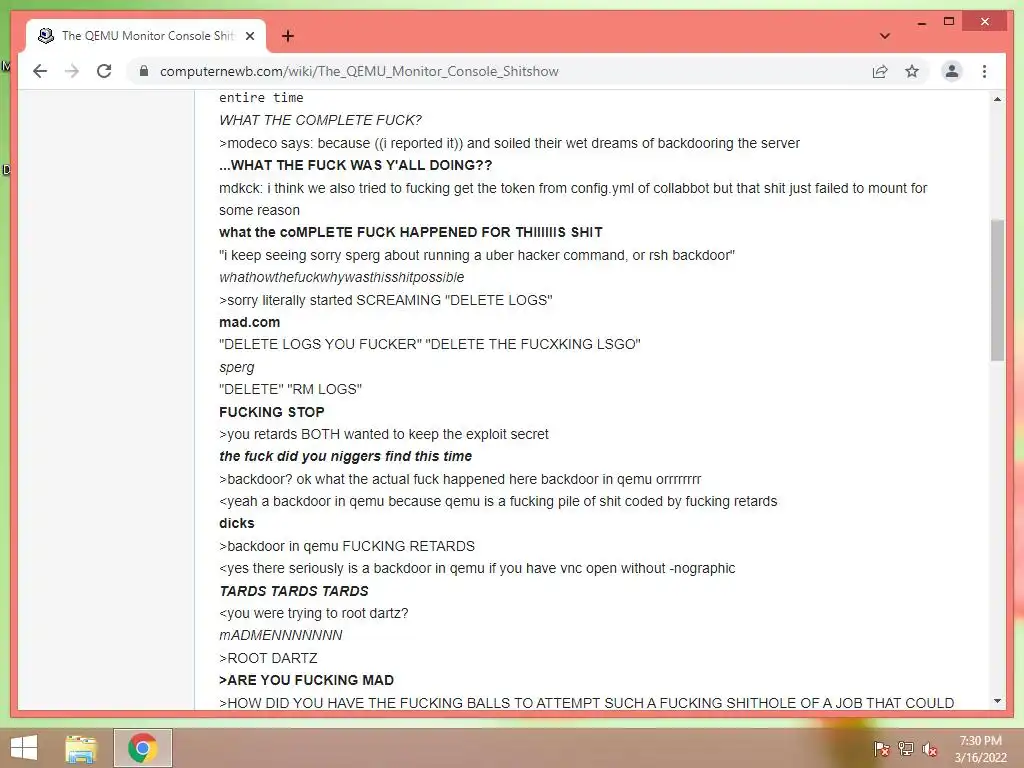The height and width of the screenshot is (768, 1024).
Task: Open the clock showing 7:30 PM
Action: click(x=980, y=749)
